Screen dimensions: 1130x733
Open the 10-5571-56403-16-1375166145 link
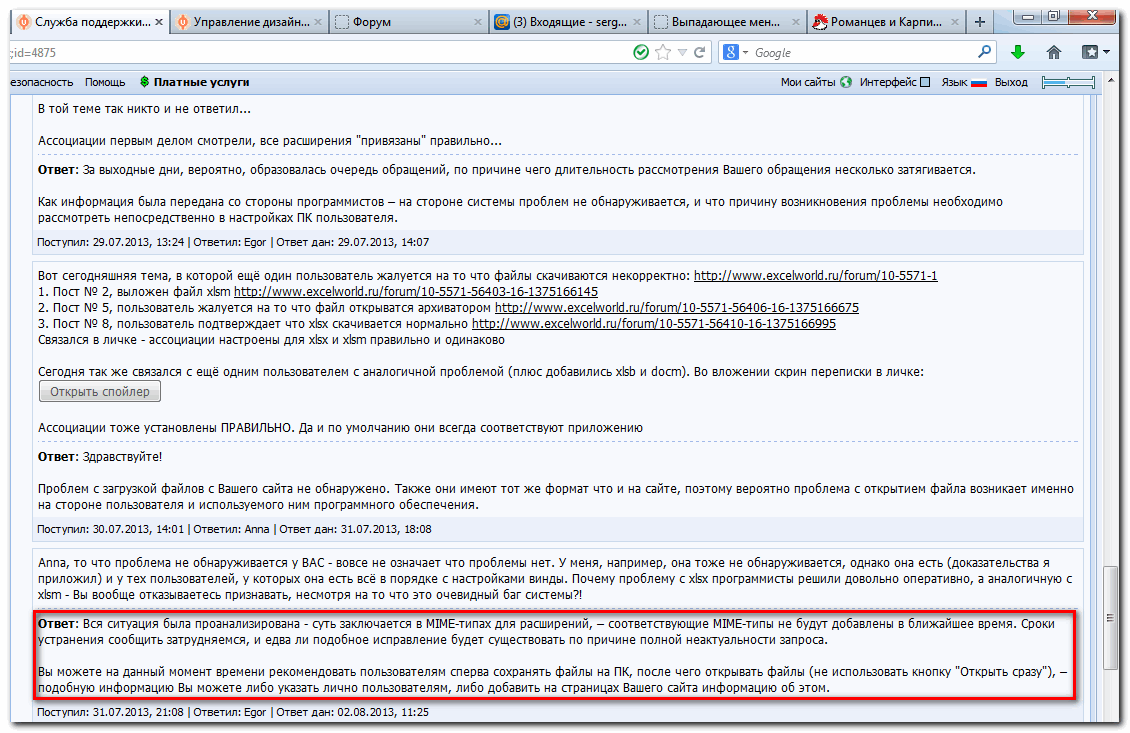click(x=416, y=291)
